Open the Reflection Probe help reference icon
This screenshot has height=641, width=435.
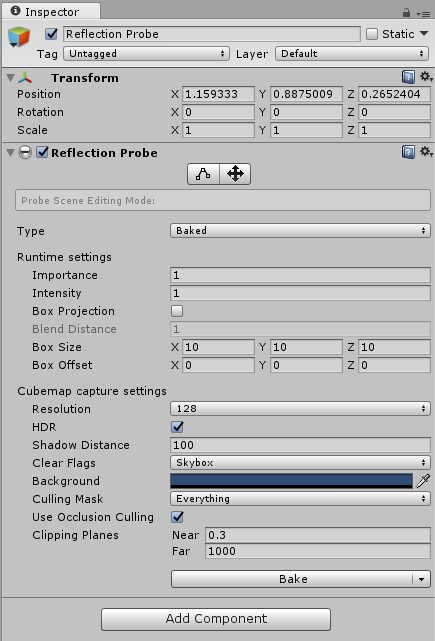(408, 152)
